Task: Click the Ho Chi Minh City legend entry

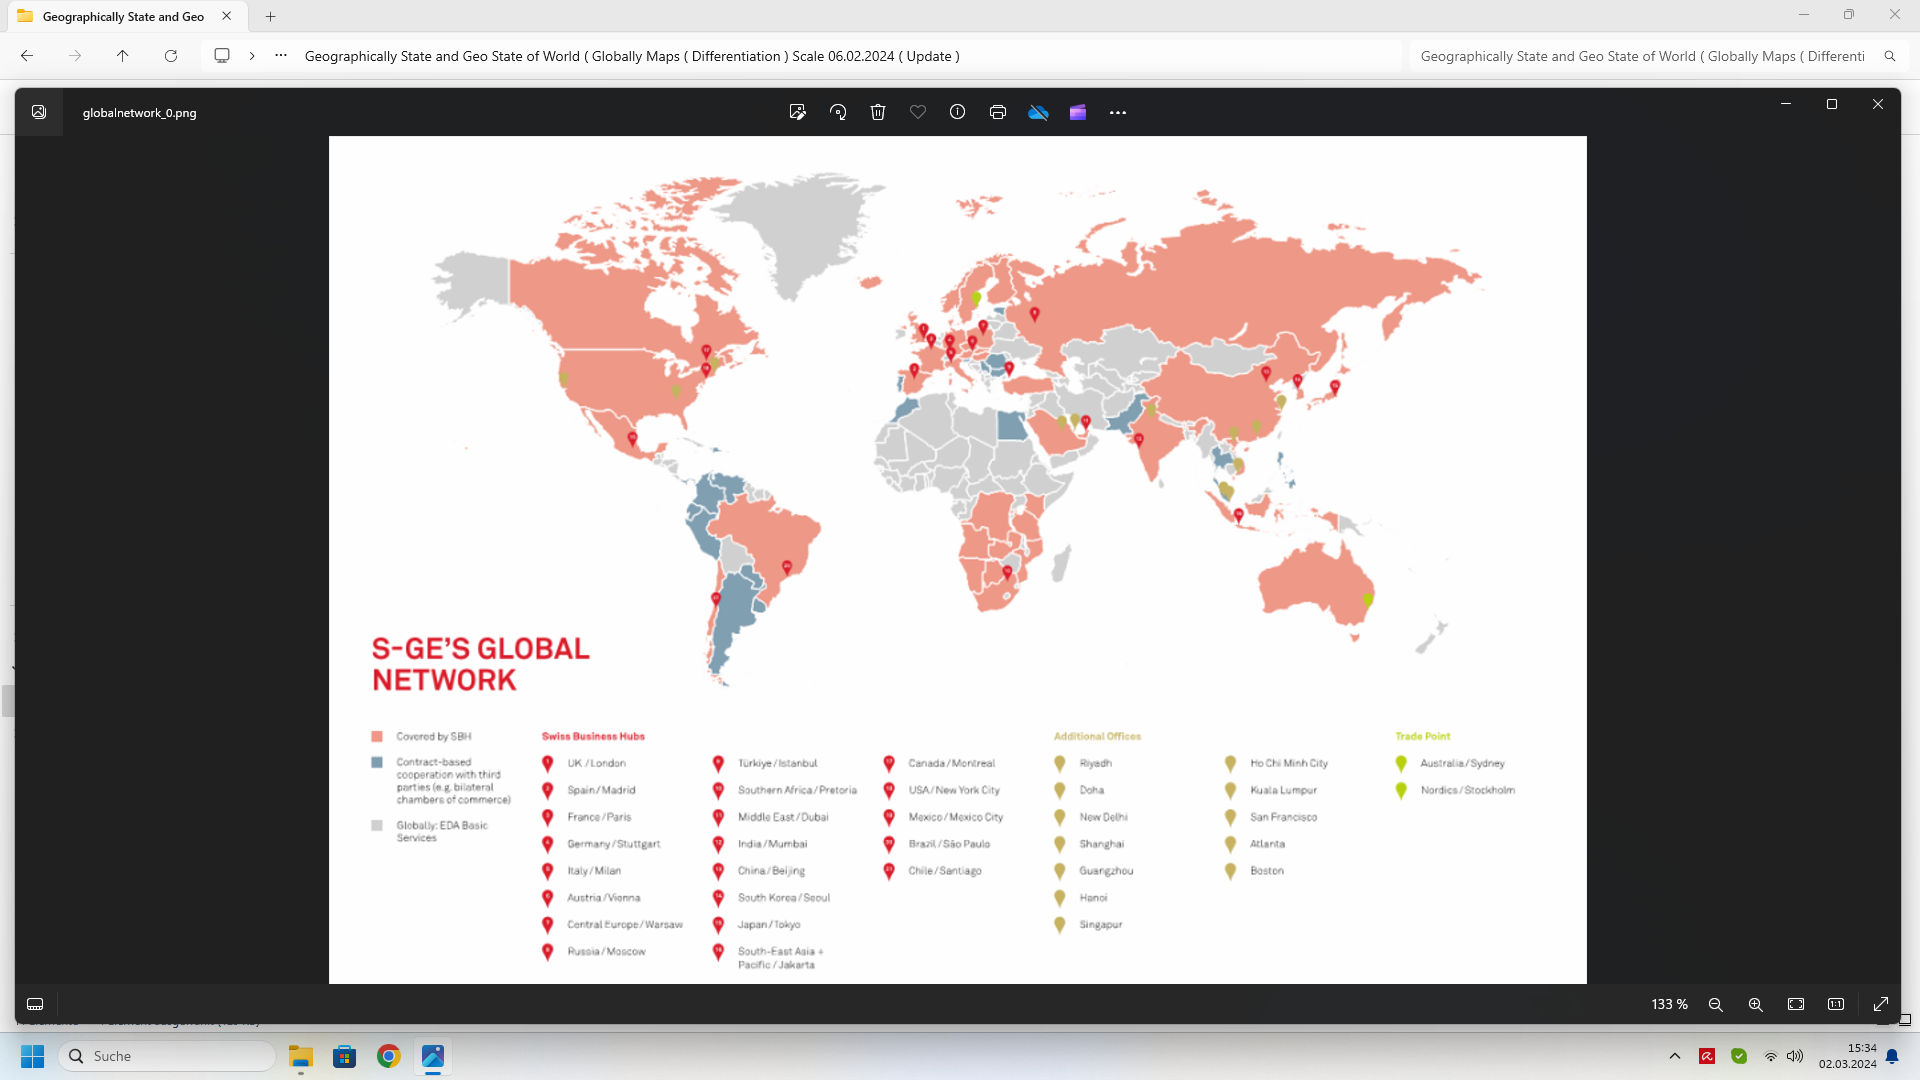Action: coord(1289,763)
